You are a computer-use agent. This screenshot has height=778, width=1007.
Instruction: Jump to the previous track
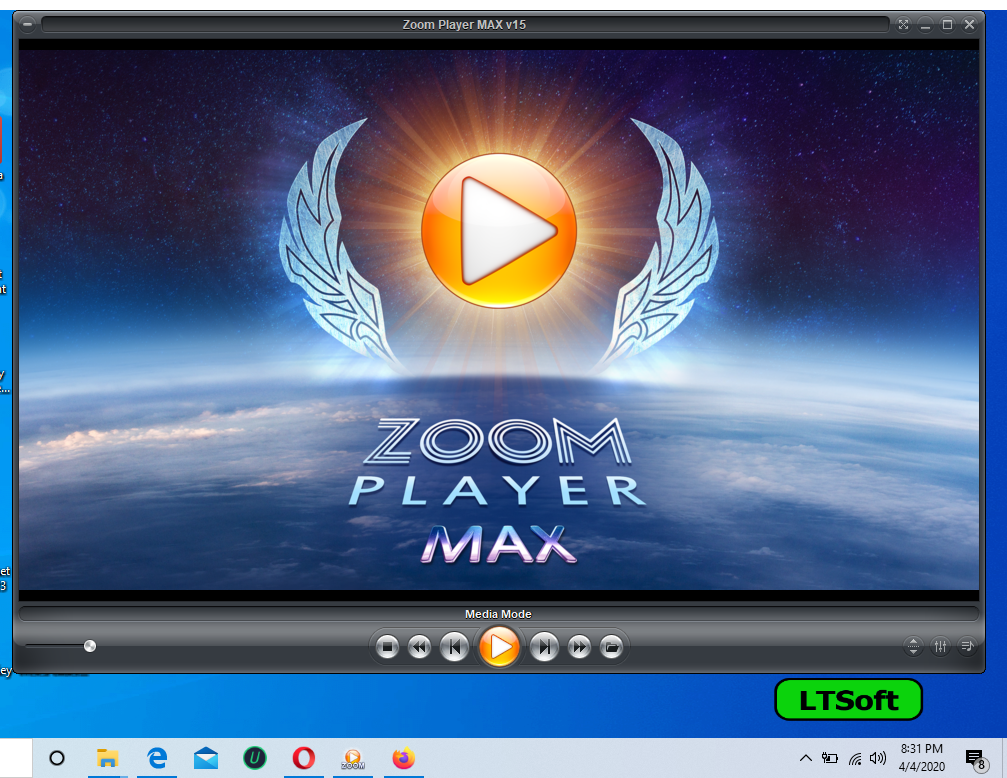(x=454, y=647)
